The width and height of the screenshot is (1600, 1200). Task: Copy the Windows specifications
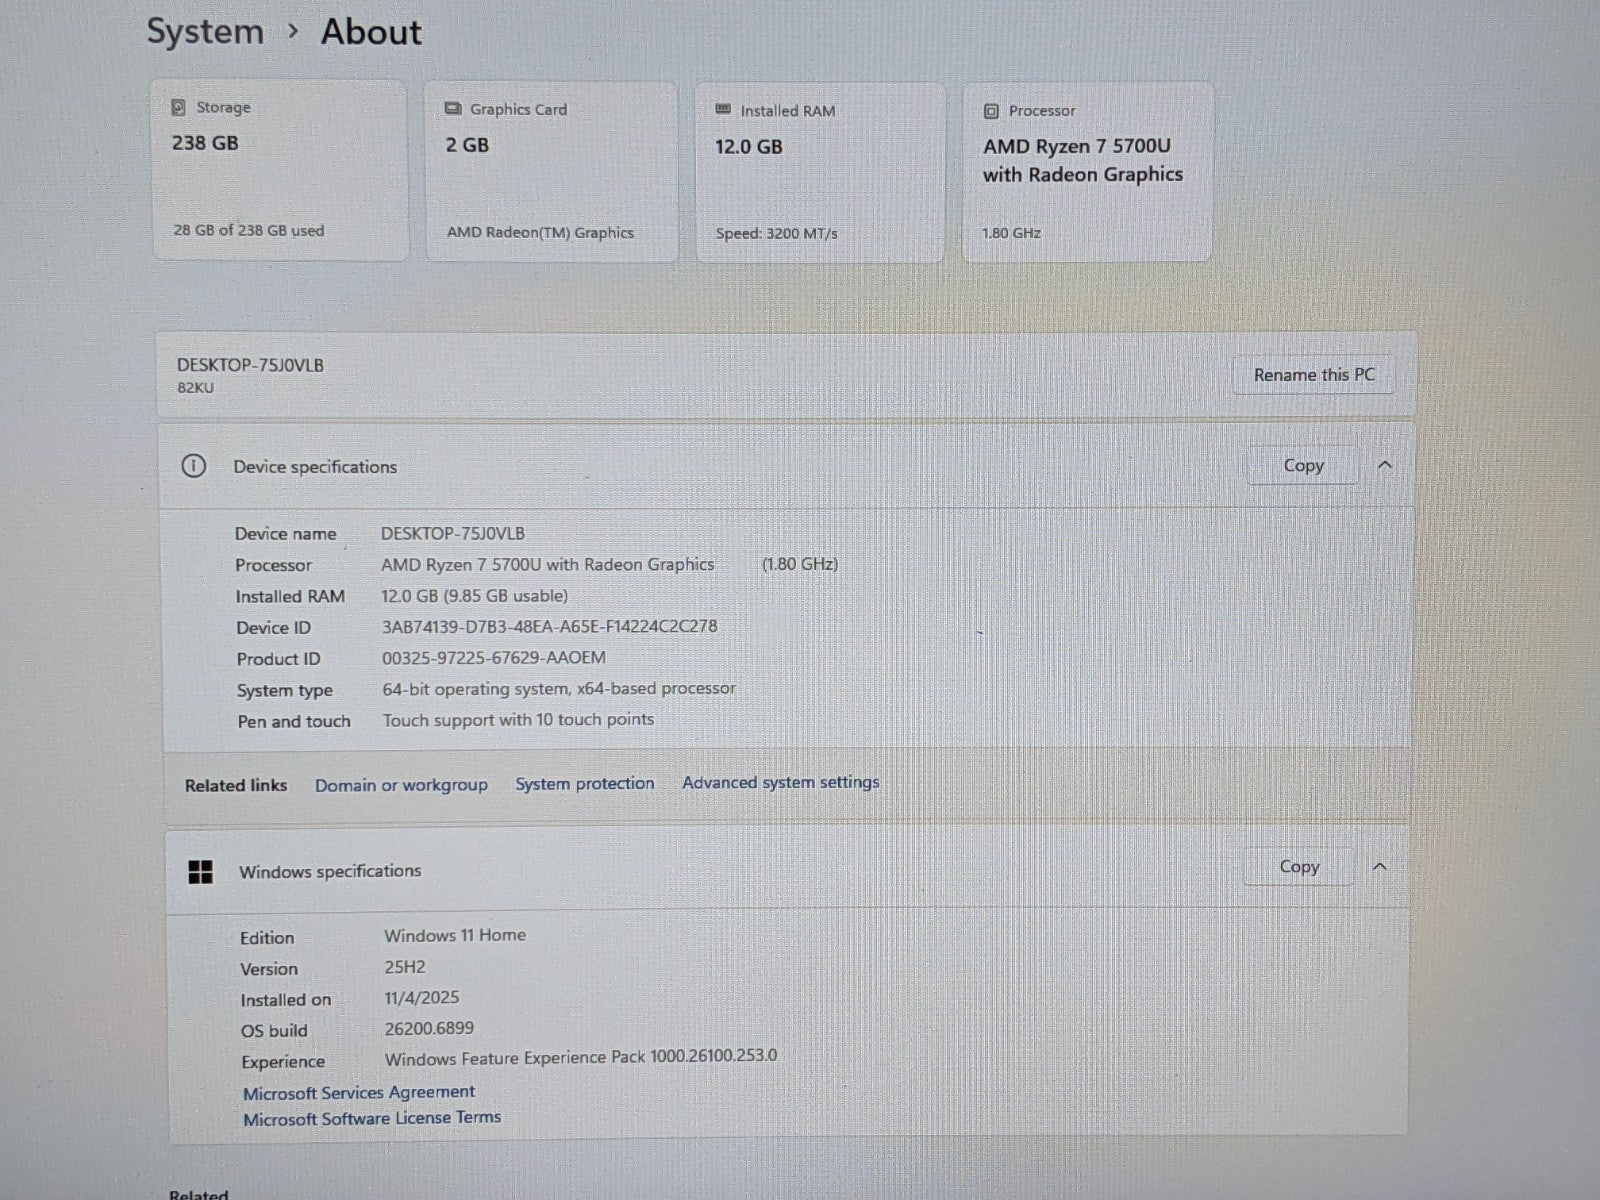pos(1299,867)
